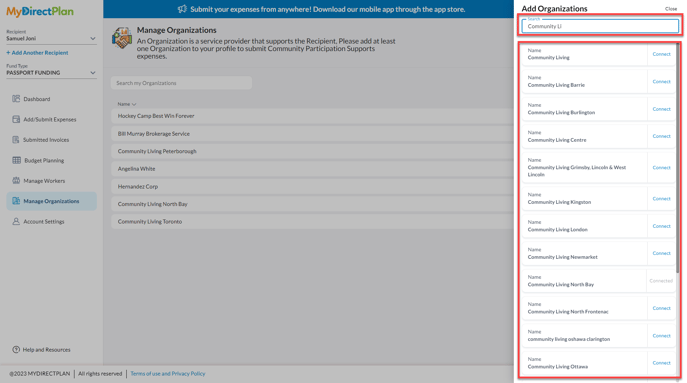Image resolution: width=687 pixels, height=383 pixels.
Task: Sort organizations by the Name column chevron
Action: pos(134,104)
